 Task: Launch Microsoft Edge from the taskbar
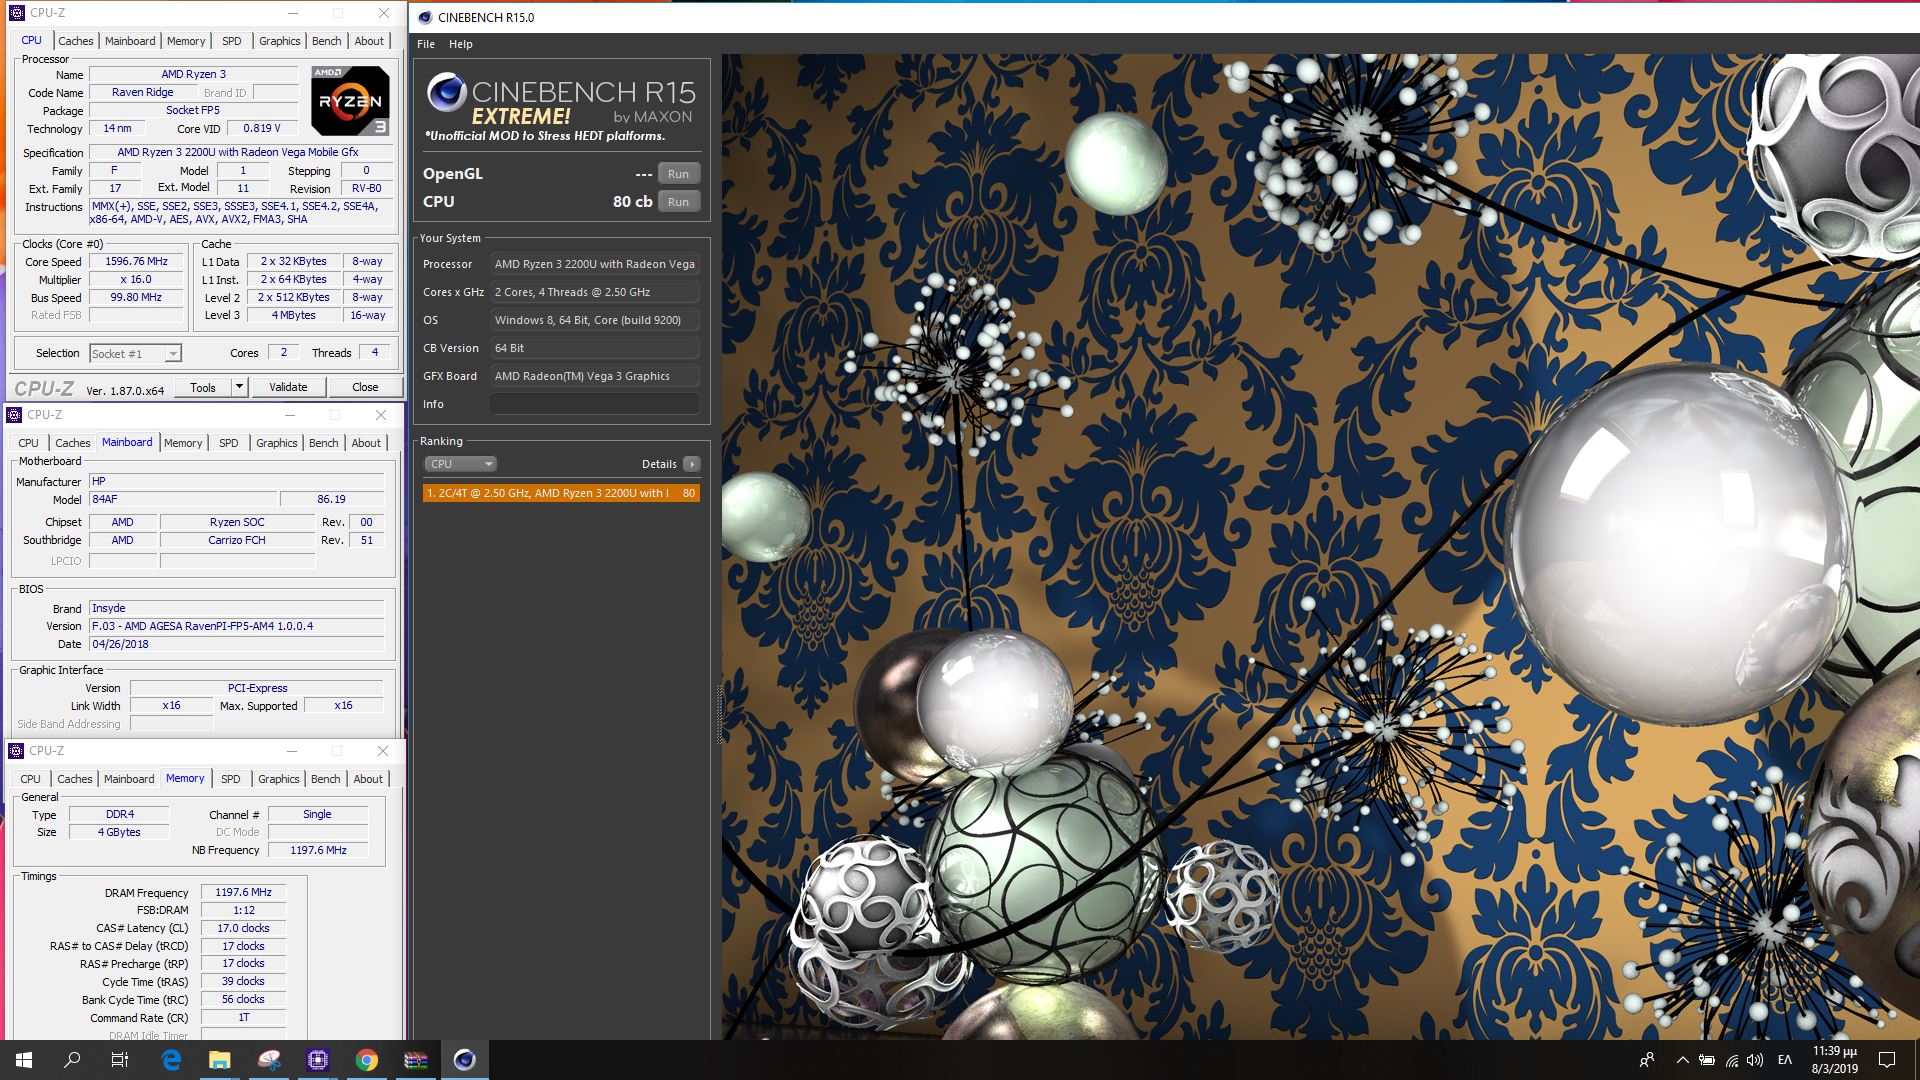(x=171, y=1060)
